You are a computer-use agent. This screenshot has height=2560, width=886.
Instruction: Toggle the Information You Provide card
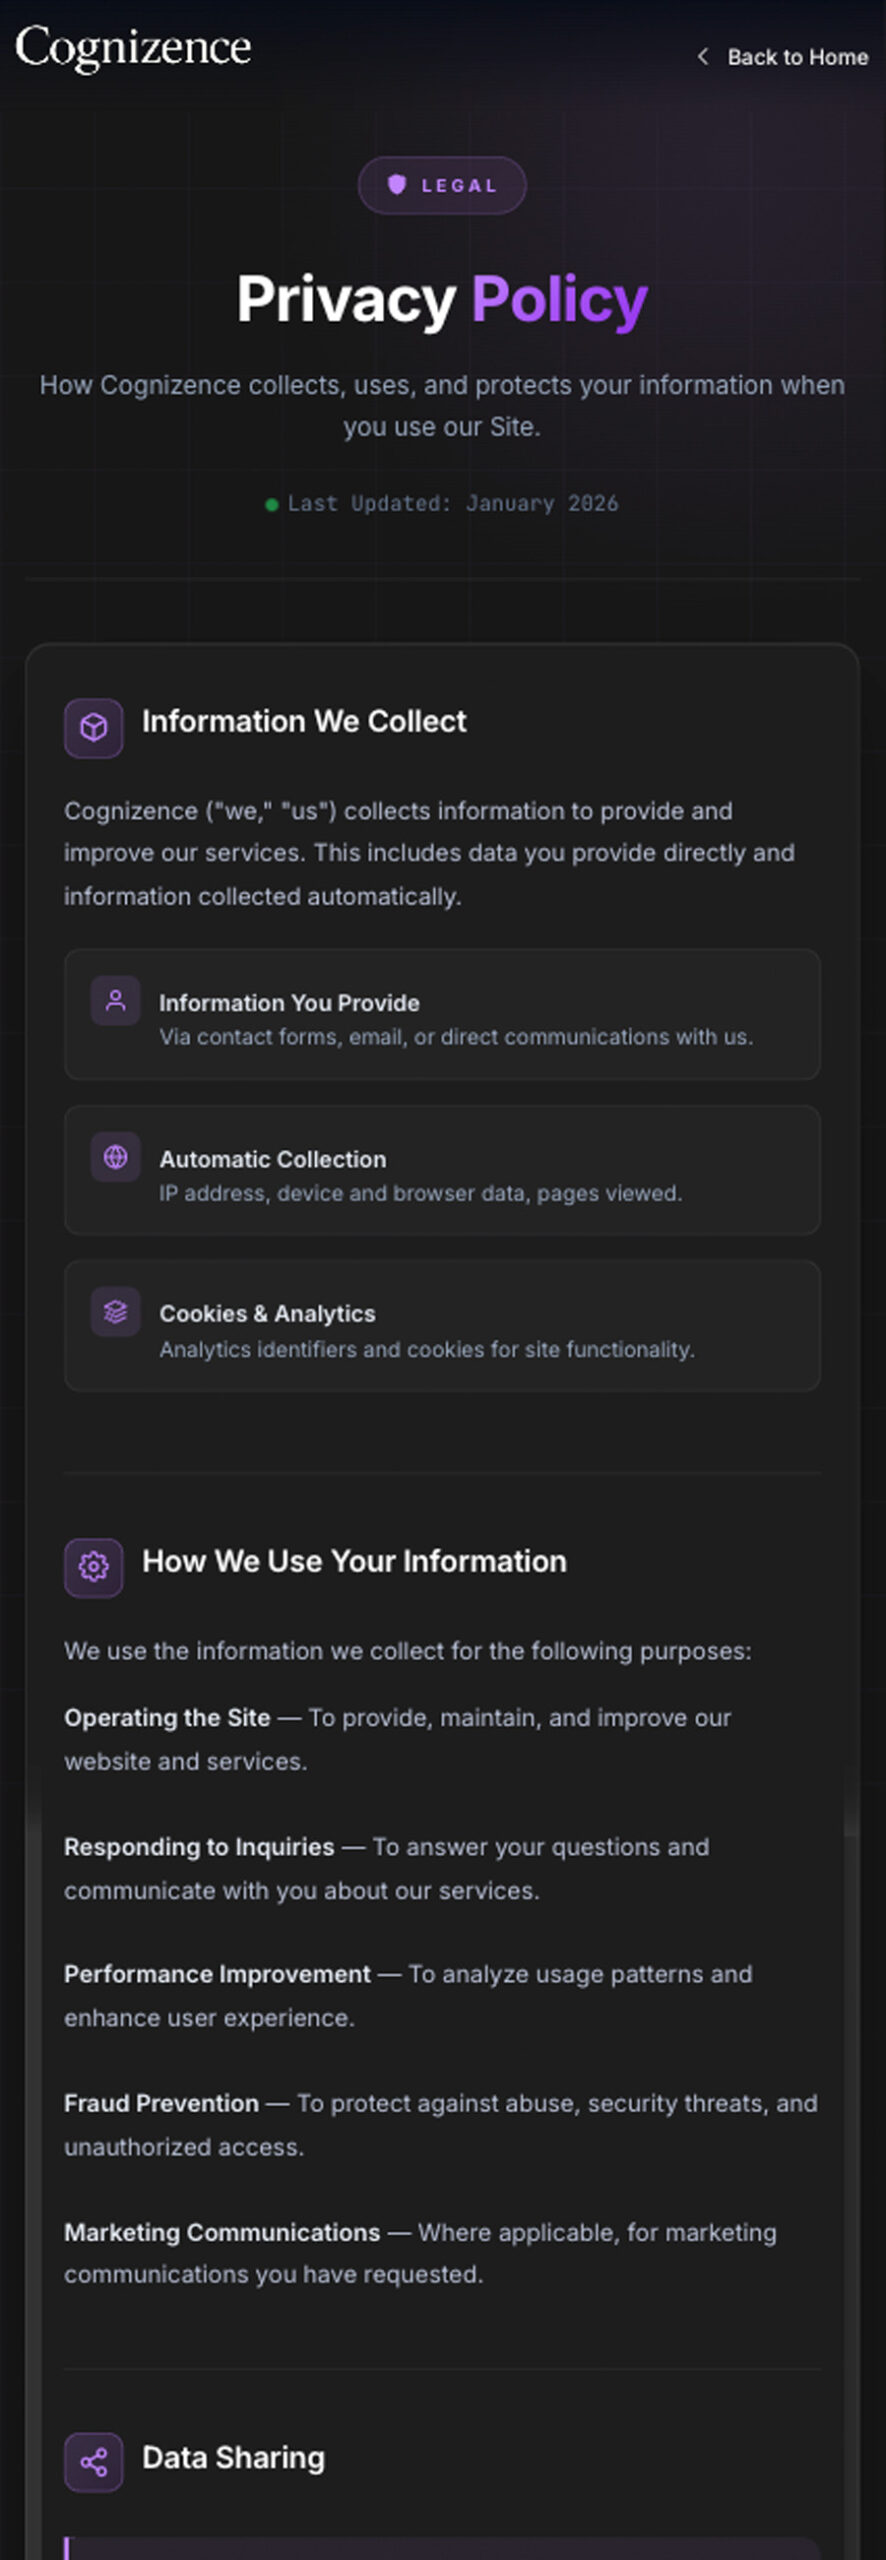pyautogui.click(x=442, y=1014)
